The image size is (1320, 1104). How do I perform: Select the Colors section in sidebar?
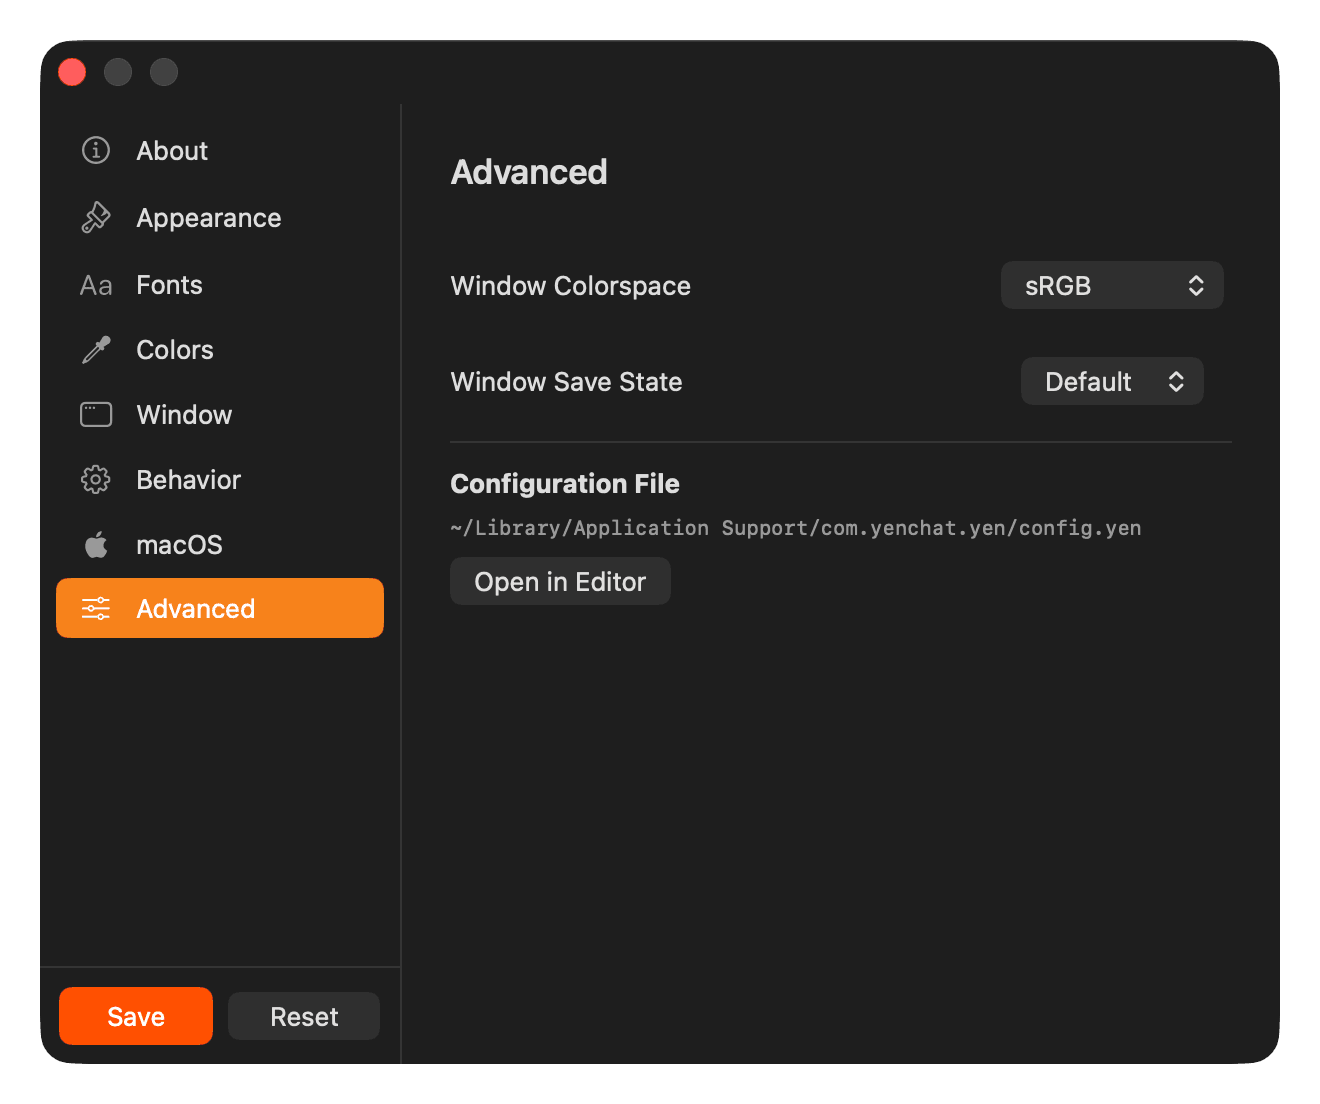[174, 349]
